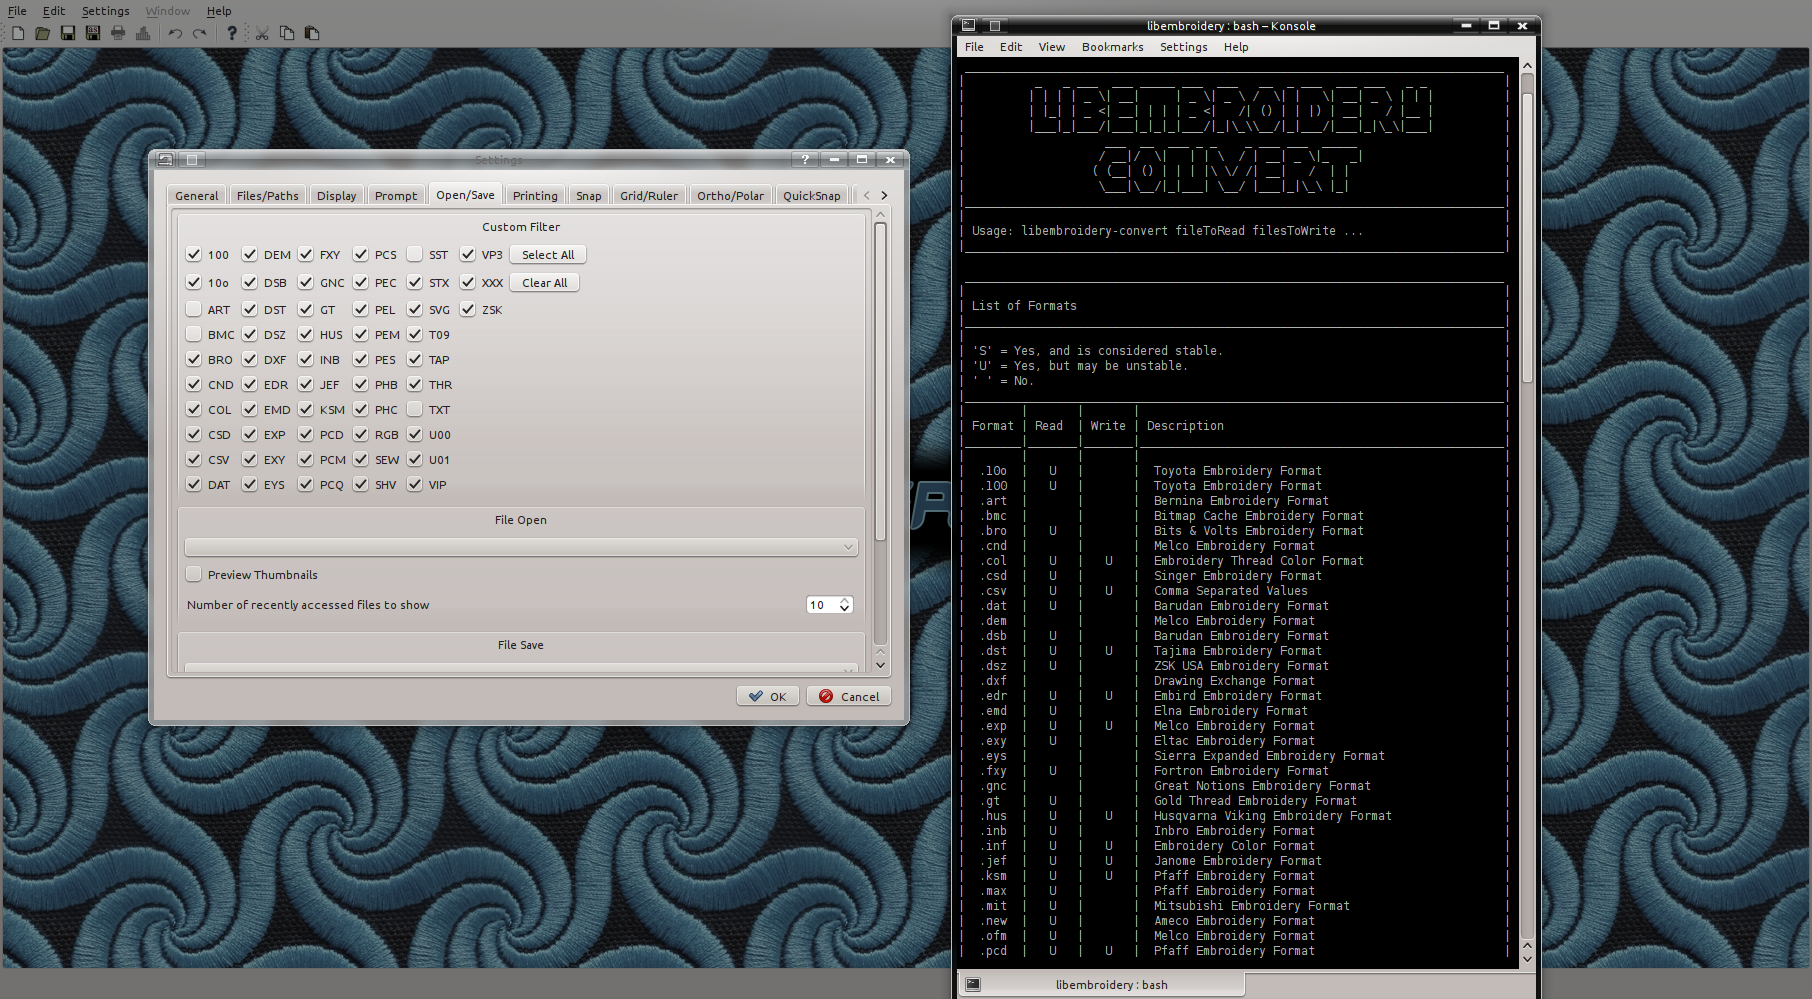
Task: Open the Display settings tab
Action: [x=336, y=196]
